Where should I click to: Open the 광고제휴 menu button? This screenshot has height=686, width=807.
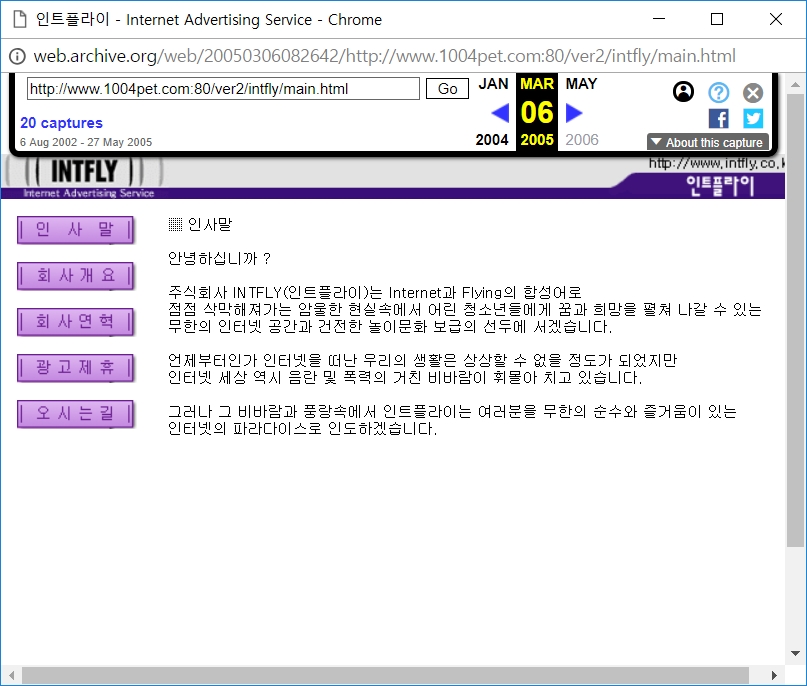tap(76, 367)
